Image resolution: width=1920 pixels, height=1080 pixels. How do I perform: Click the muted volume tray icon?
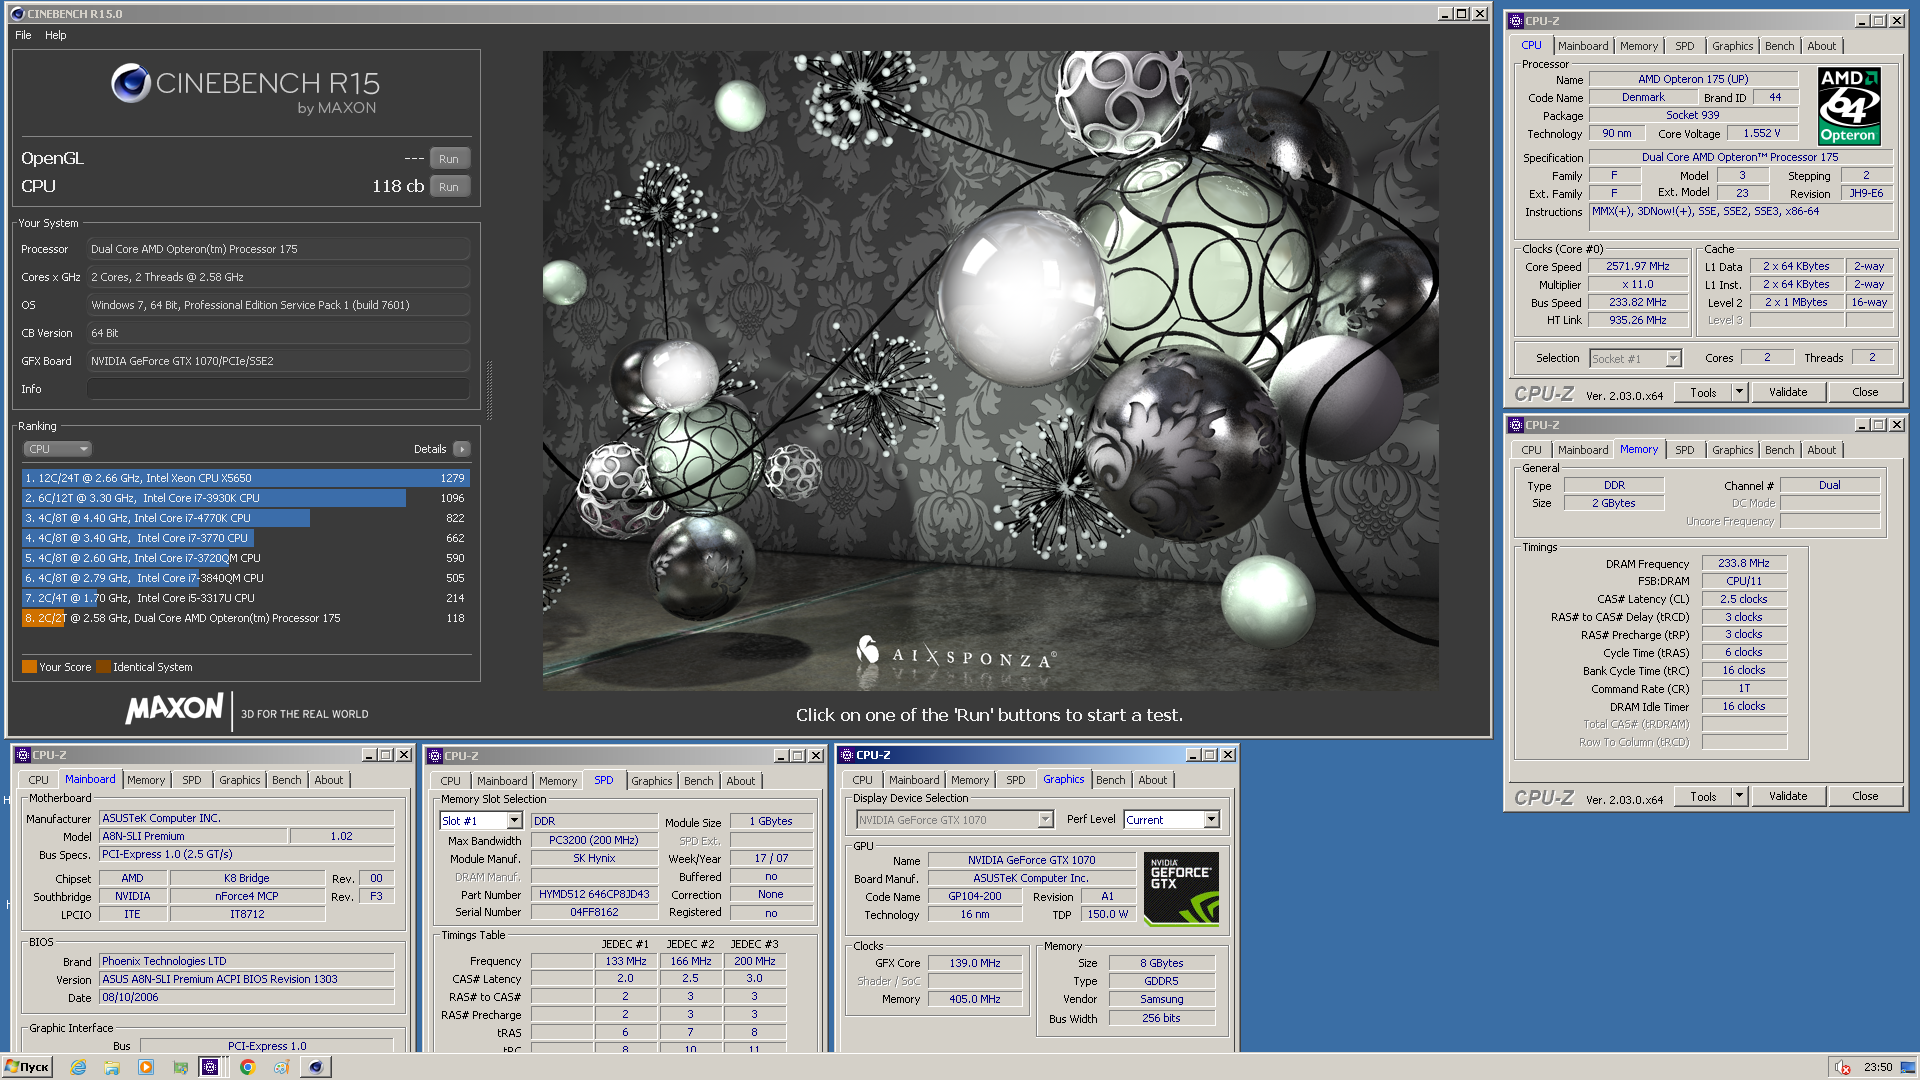(1842, 1067)
